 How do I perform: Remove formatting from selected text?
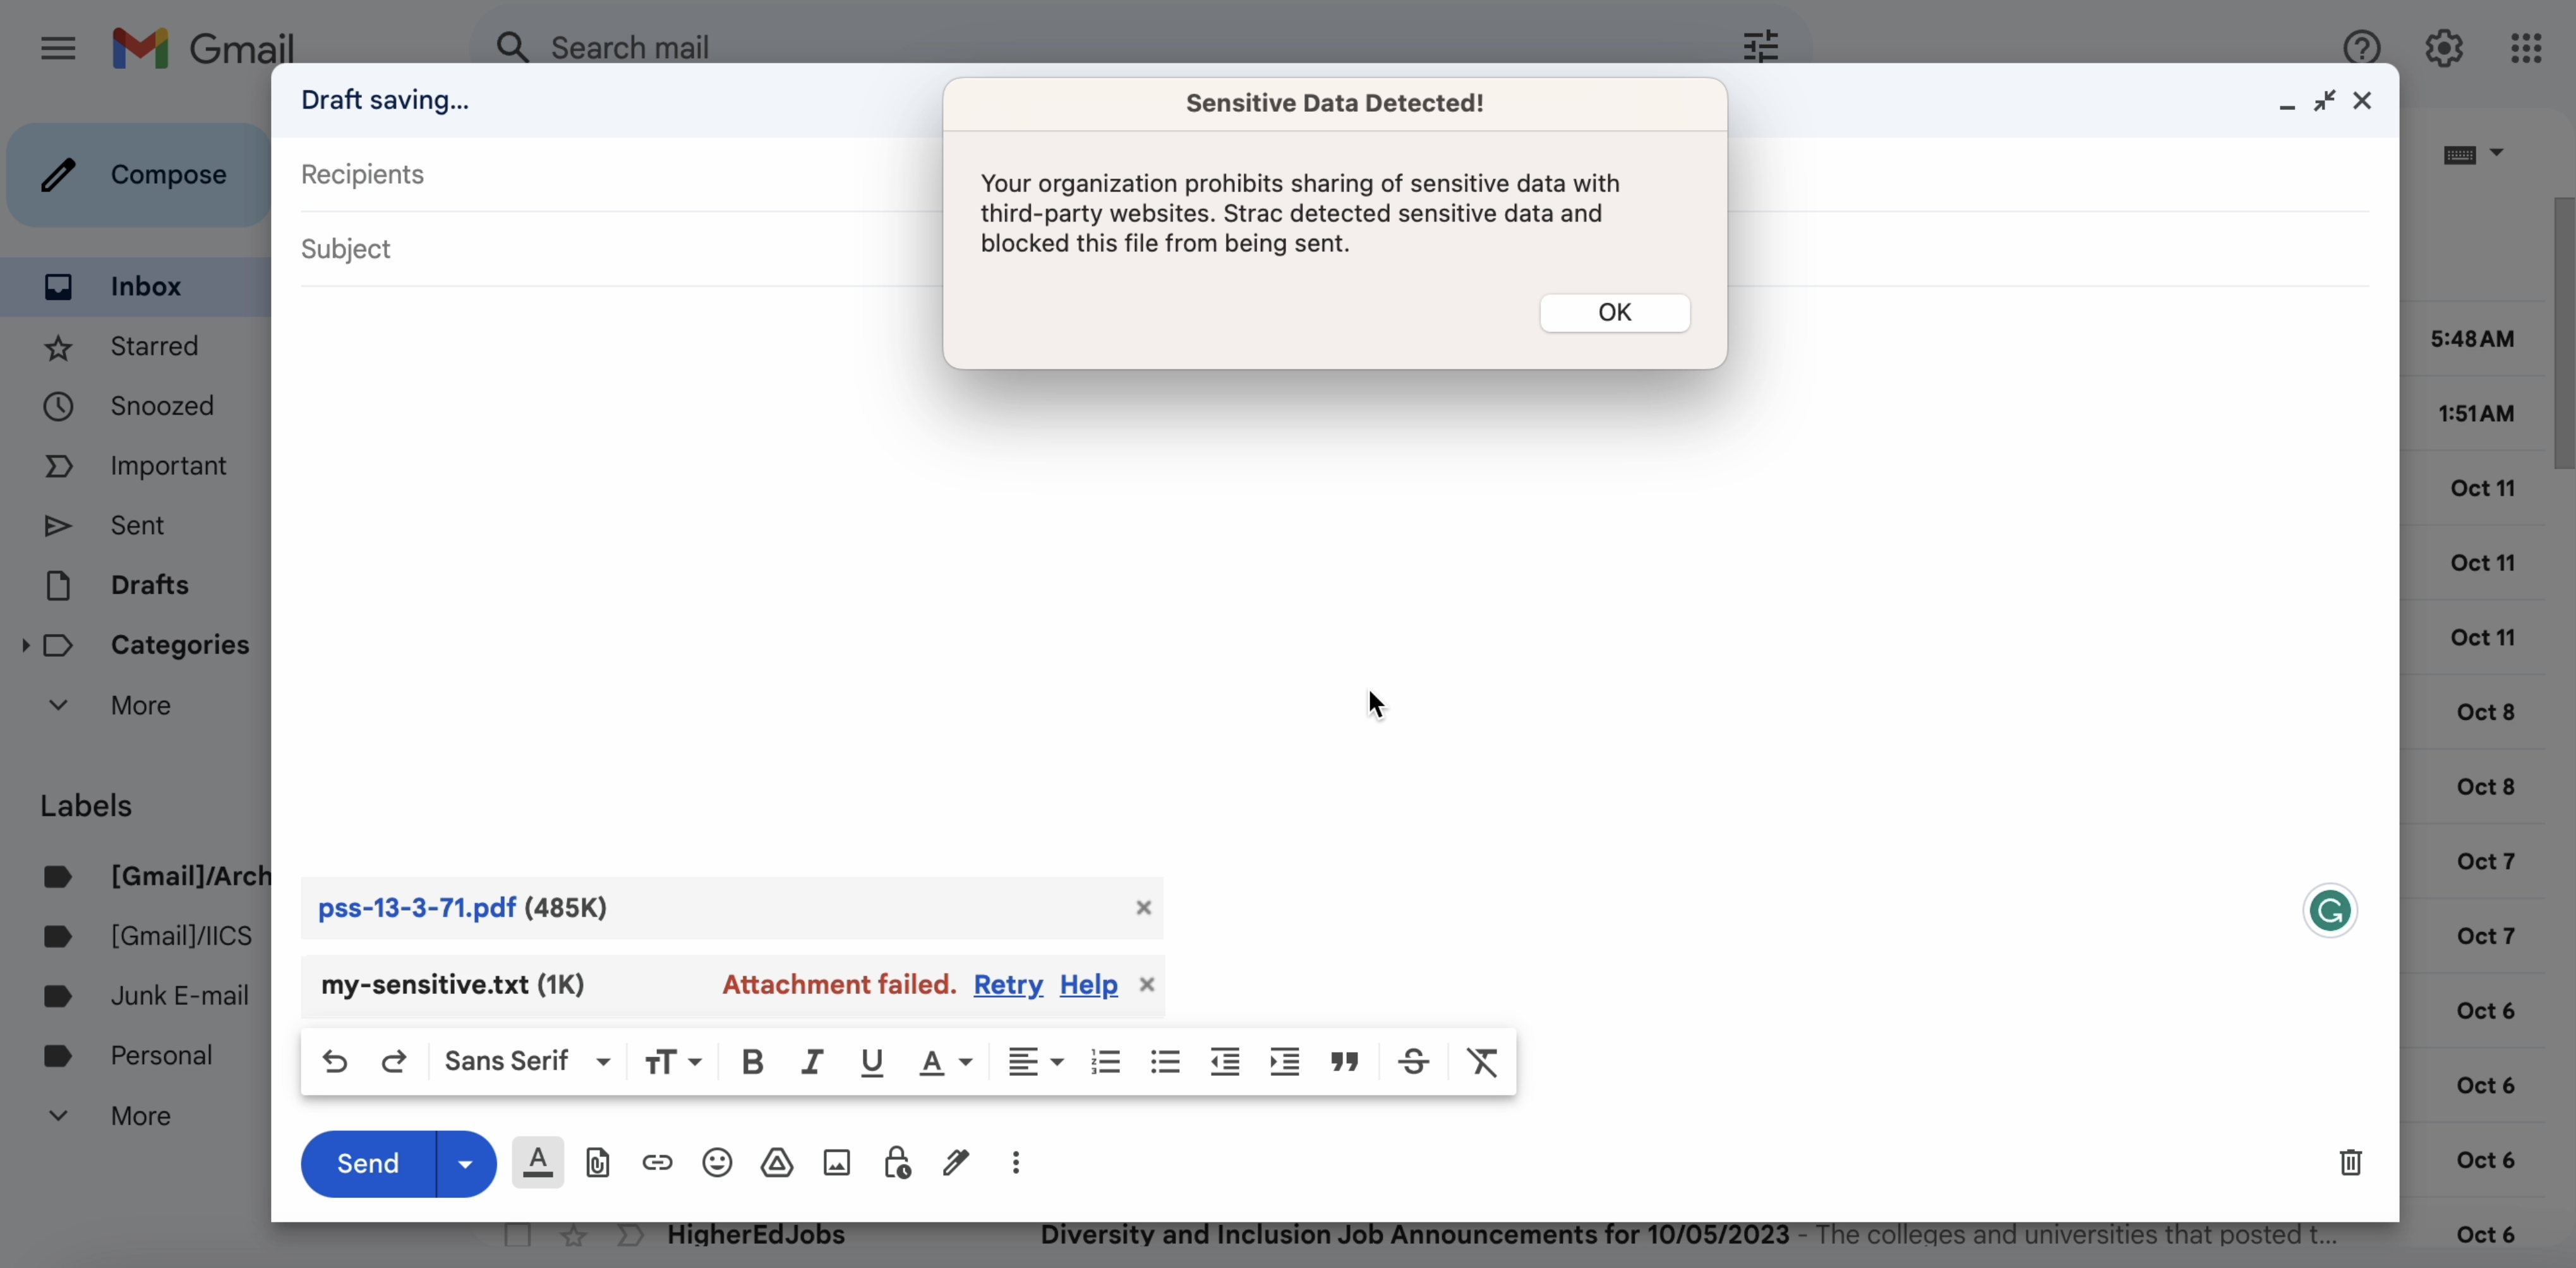click(1482, 1061)
